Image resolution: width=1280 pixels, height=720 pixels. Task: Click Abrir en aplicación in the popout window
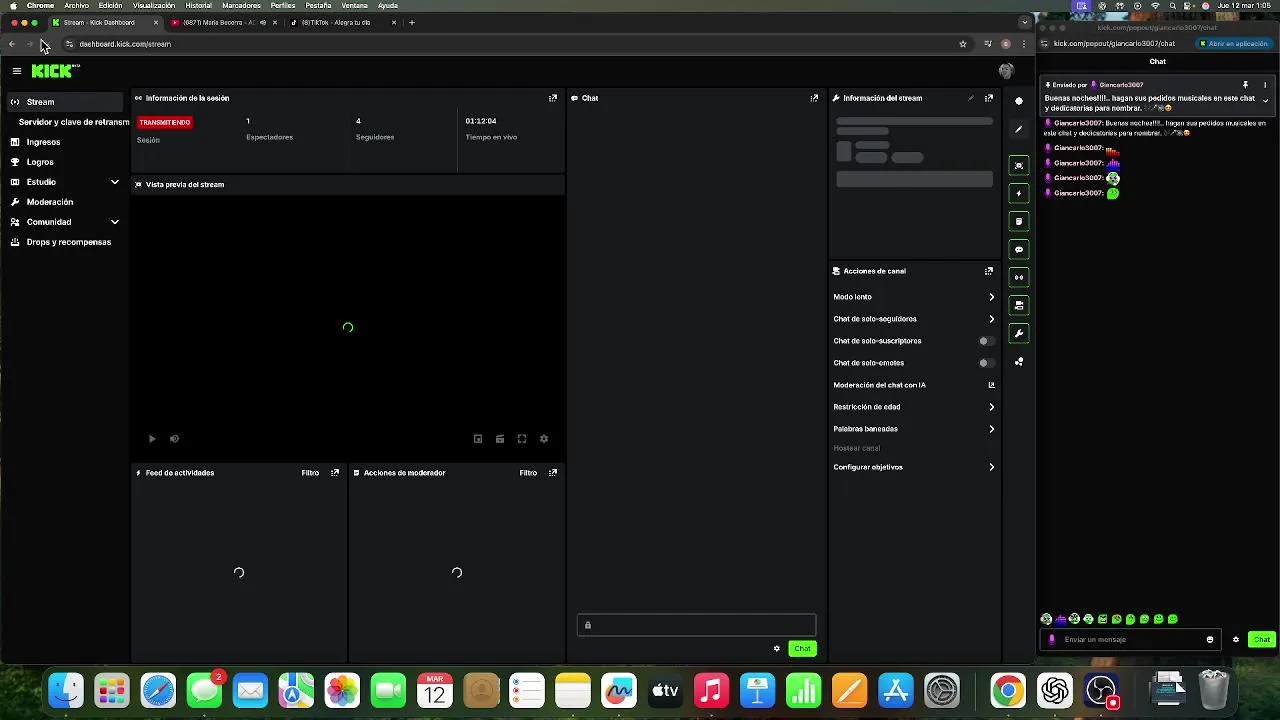[1233, 44]
